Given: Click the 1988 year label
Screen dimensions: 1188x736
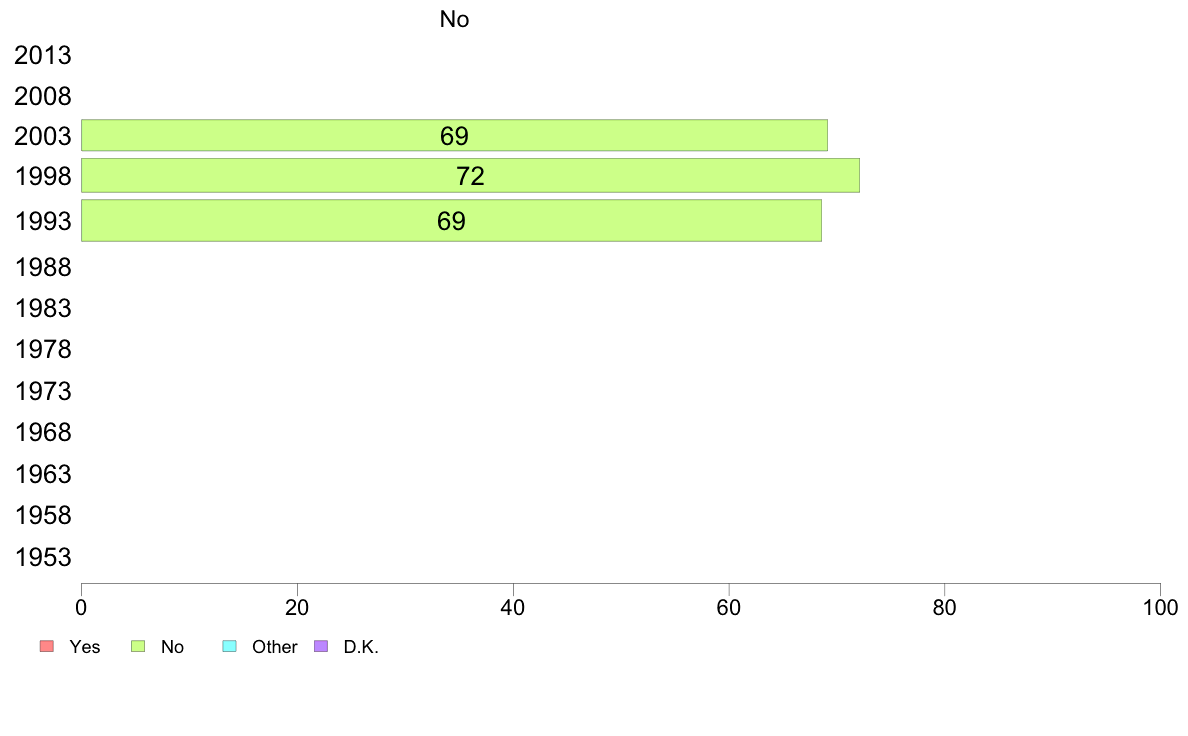Looking at the screenshot, I should pyautogui.click(x=43, y=268).
